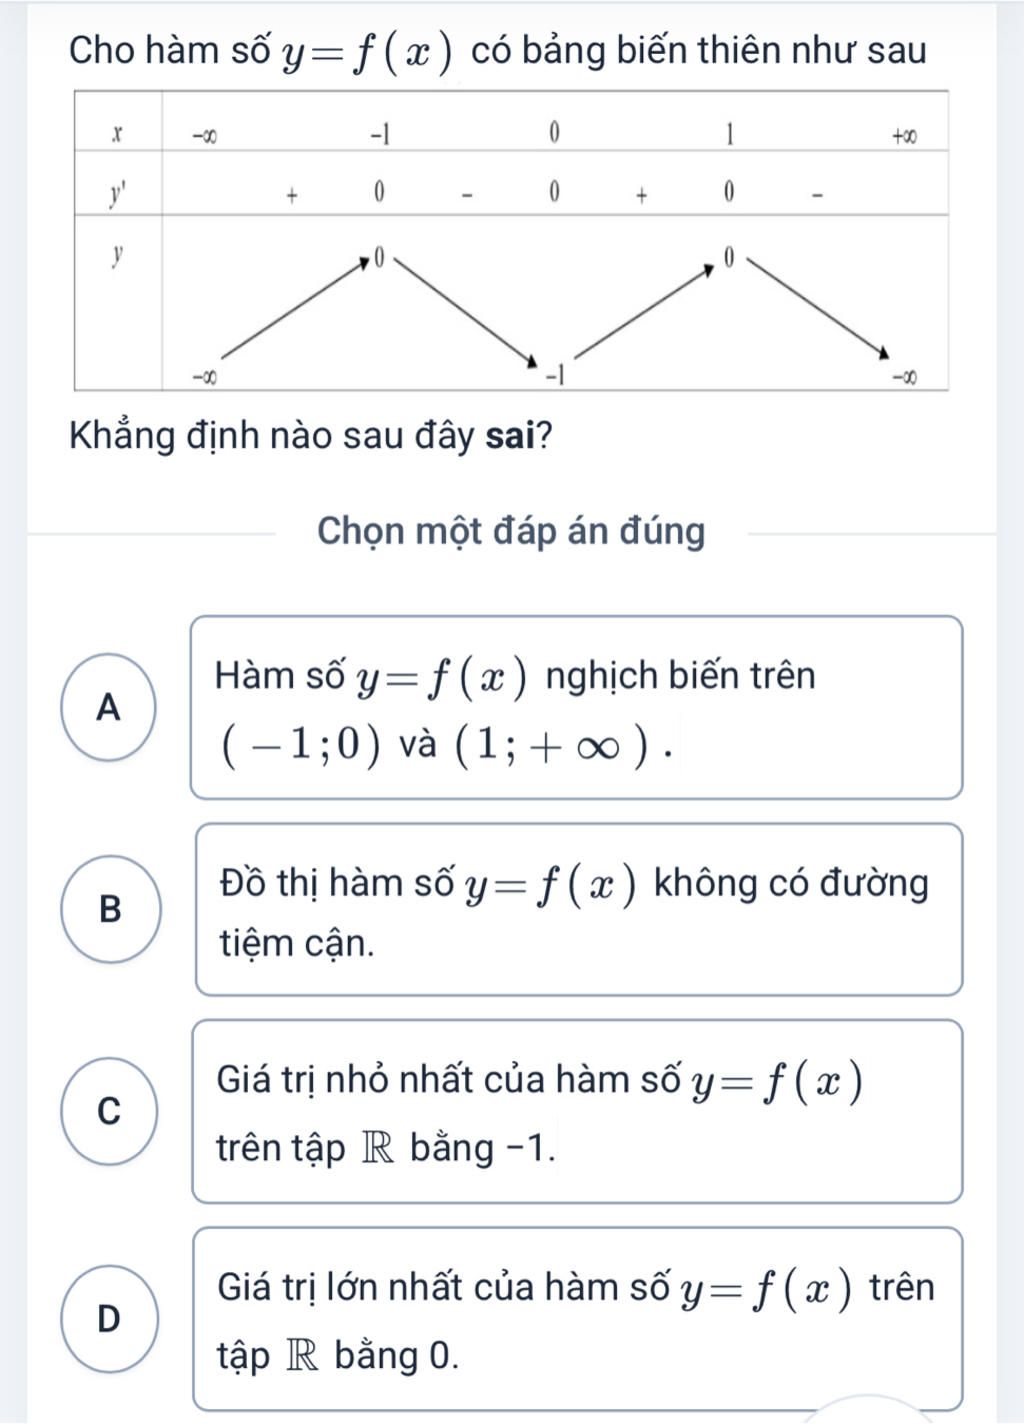Click answer box about 'Giá trị nhỏ nhất'
The height and width of the screenshot is (1424, 1024).
(576, 1111)
